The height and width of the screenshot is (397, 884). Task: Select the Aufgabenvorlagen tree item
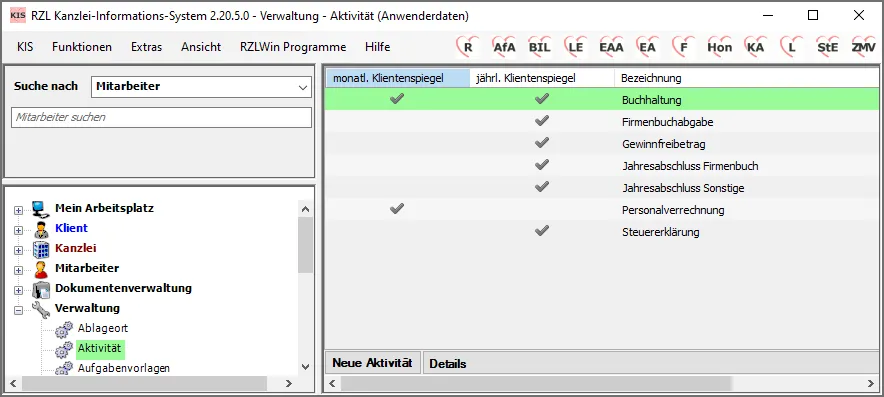pos(123,368)
